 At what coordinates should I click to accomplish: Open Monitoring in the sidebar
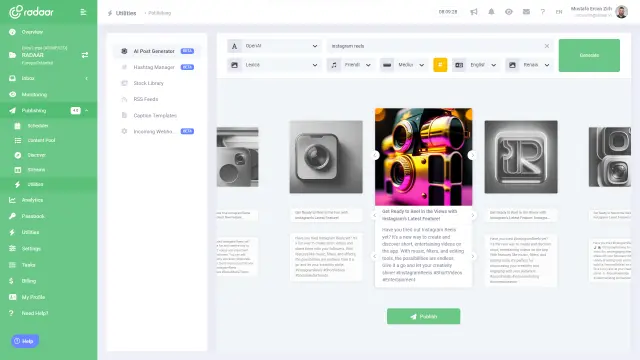34,95
